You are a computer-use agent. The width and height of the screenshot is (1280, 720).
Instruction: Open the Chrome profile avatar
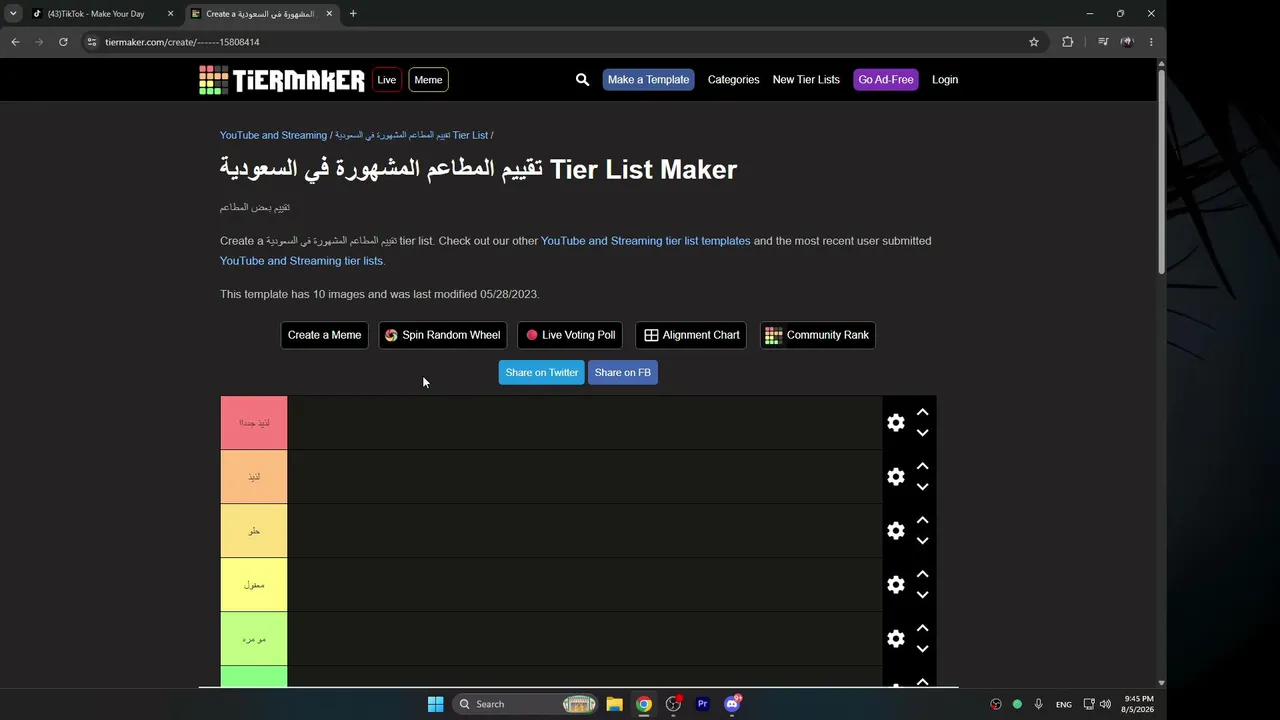click(1127, 42)
